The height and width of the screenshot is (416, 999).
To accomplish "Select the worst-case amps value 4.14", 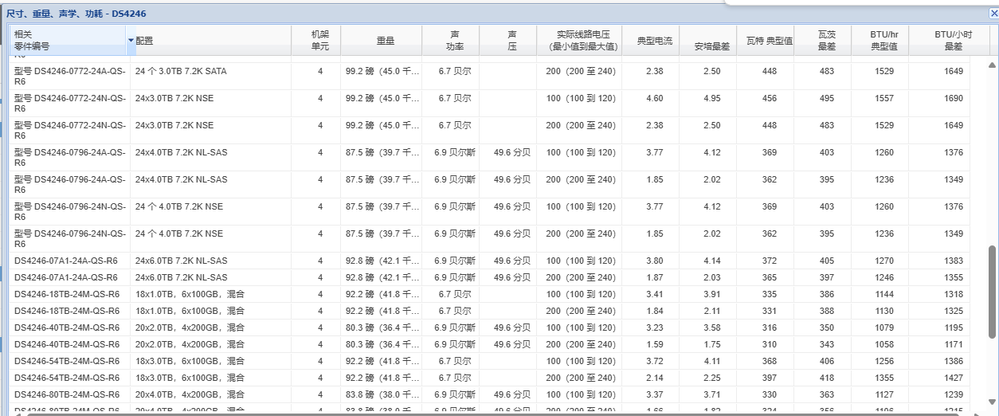I will 712,261.
